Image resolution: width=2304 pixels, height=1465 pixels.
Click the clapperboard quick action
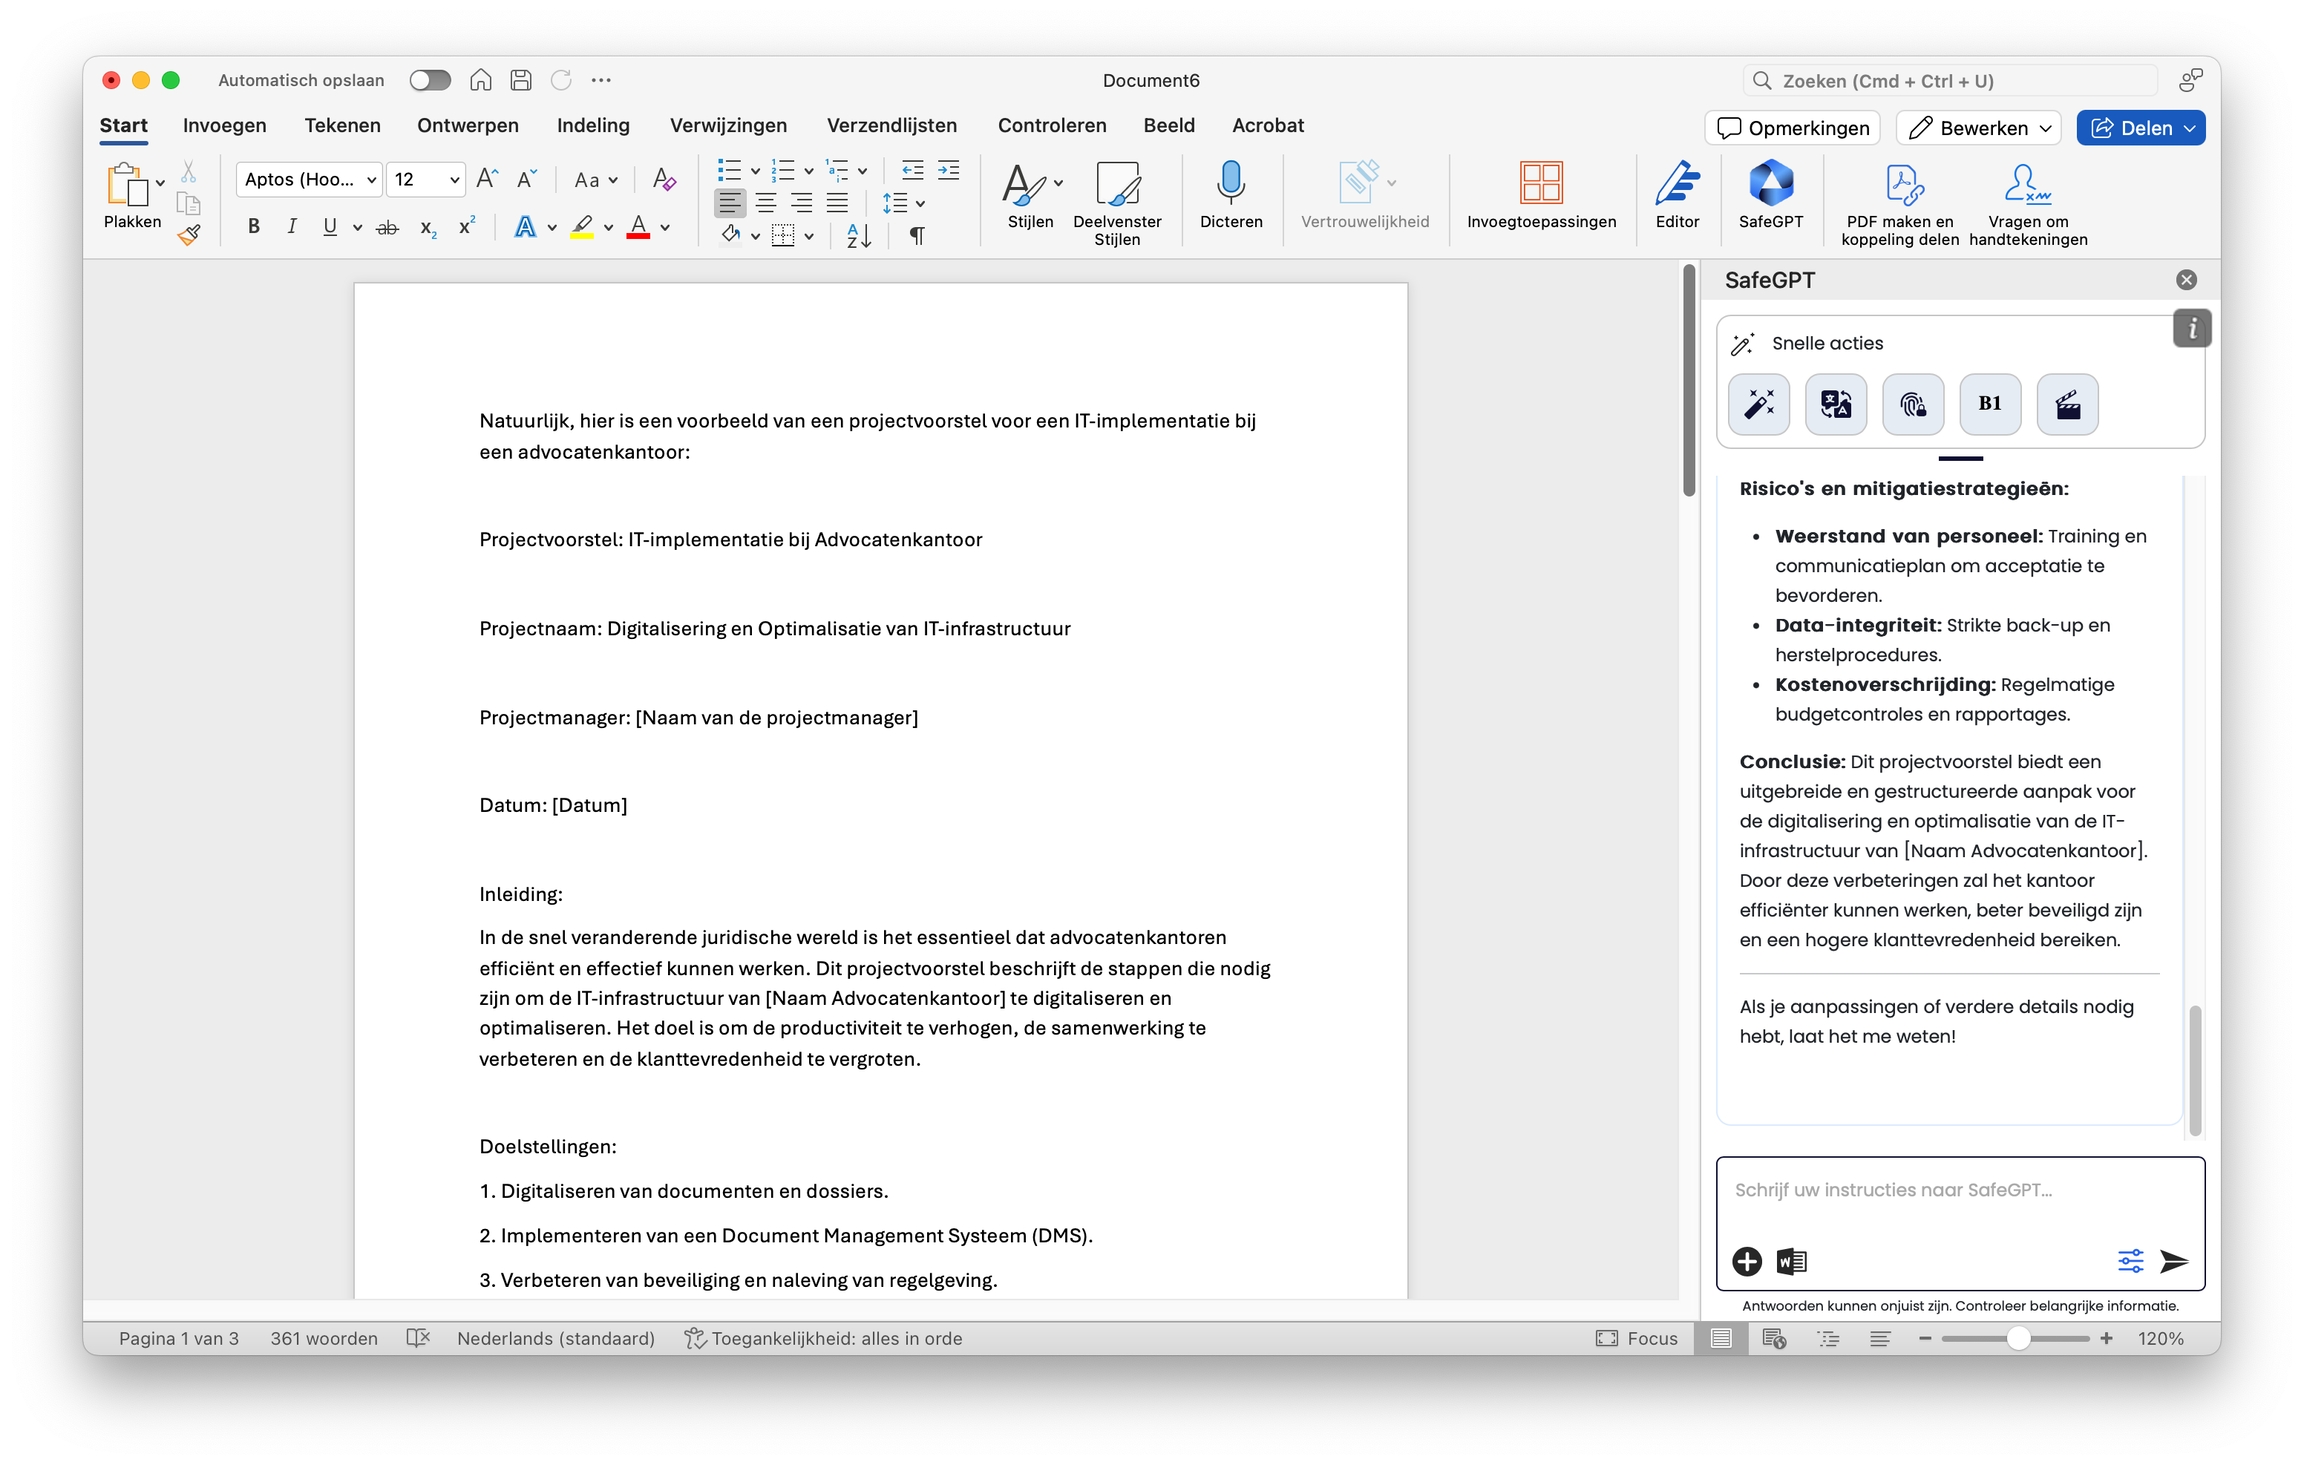coord(2067,404)
